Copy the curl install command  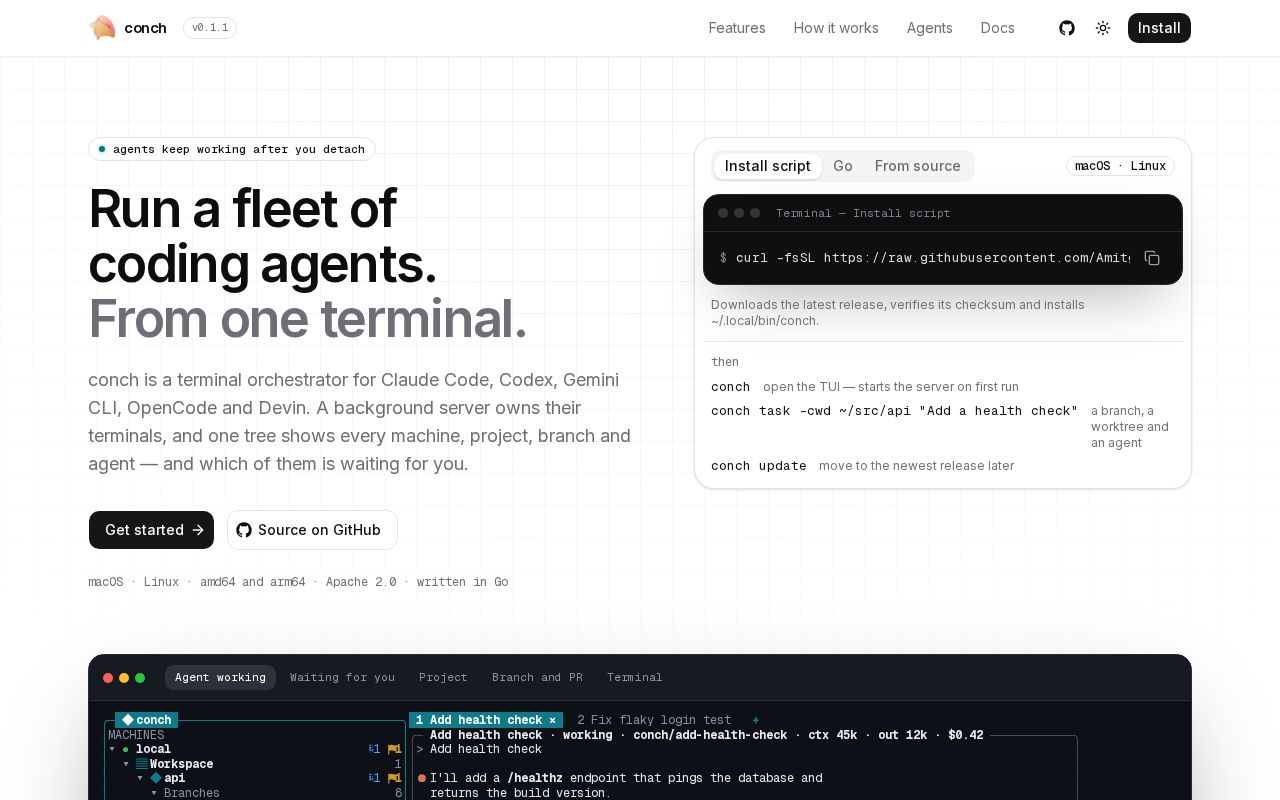coord(1152,258)
